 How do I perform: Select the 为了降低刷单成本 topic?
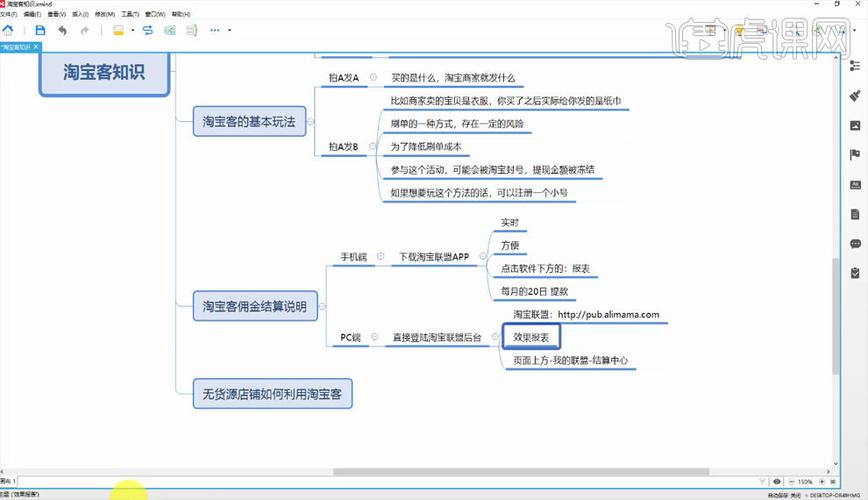426,146
